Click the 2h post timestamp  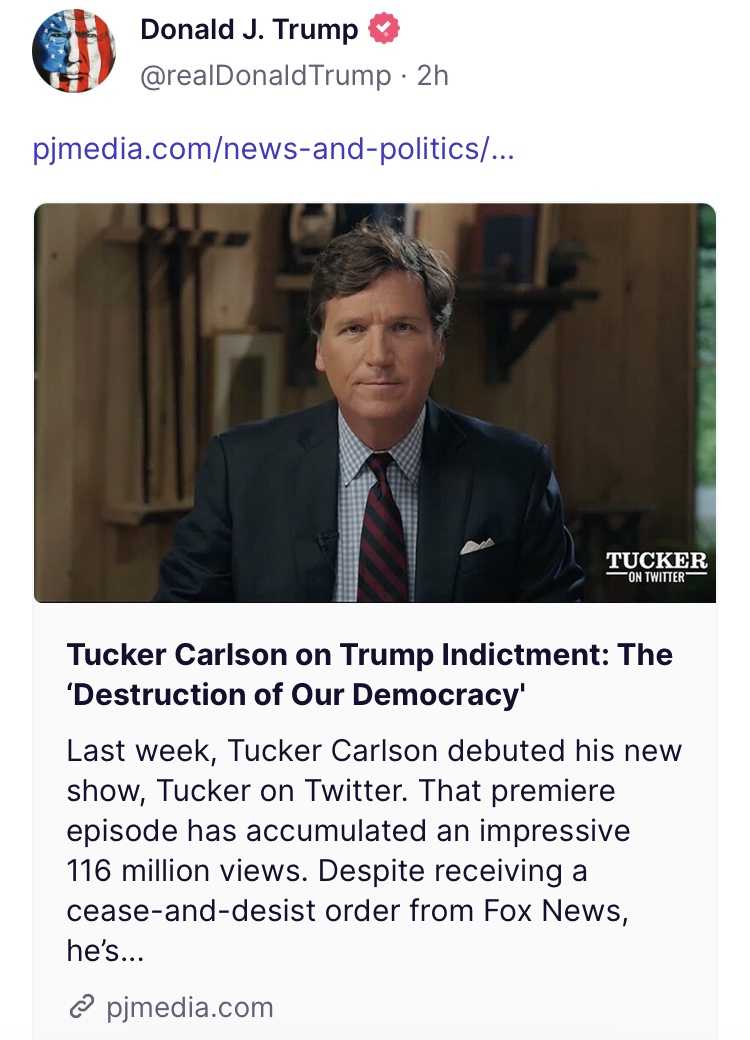tap(432, 77)
